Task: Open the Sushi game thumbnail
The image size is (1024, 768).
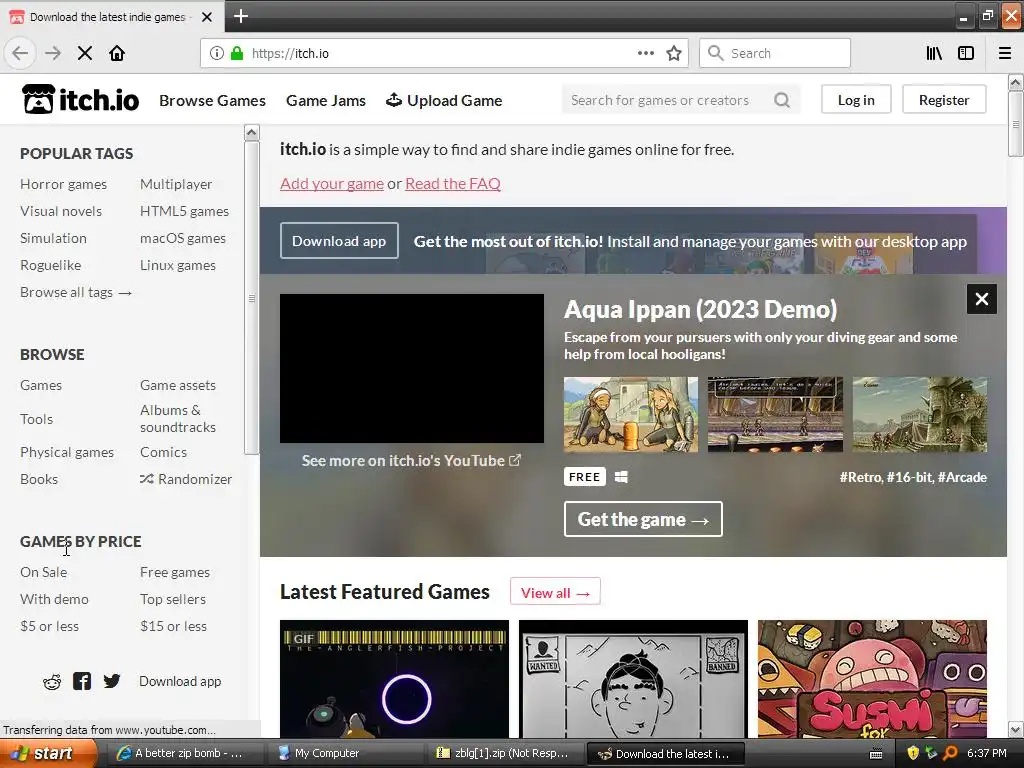Action: [x=872, y=679]
